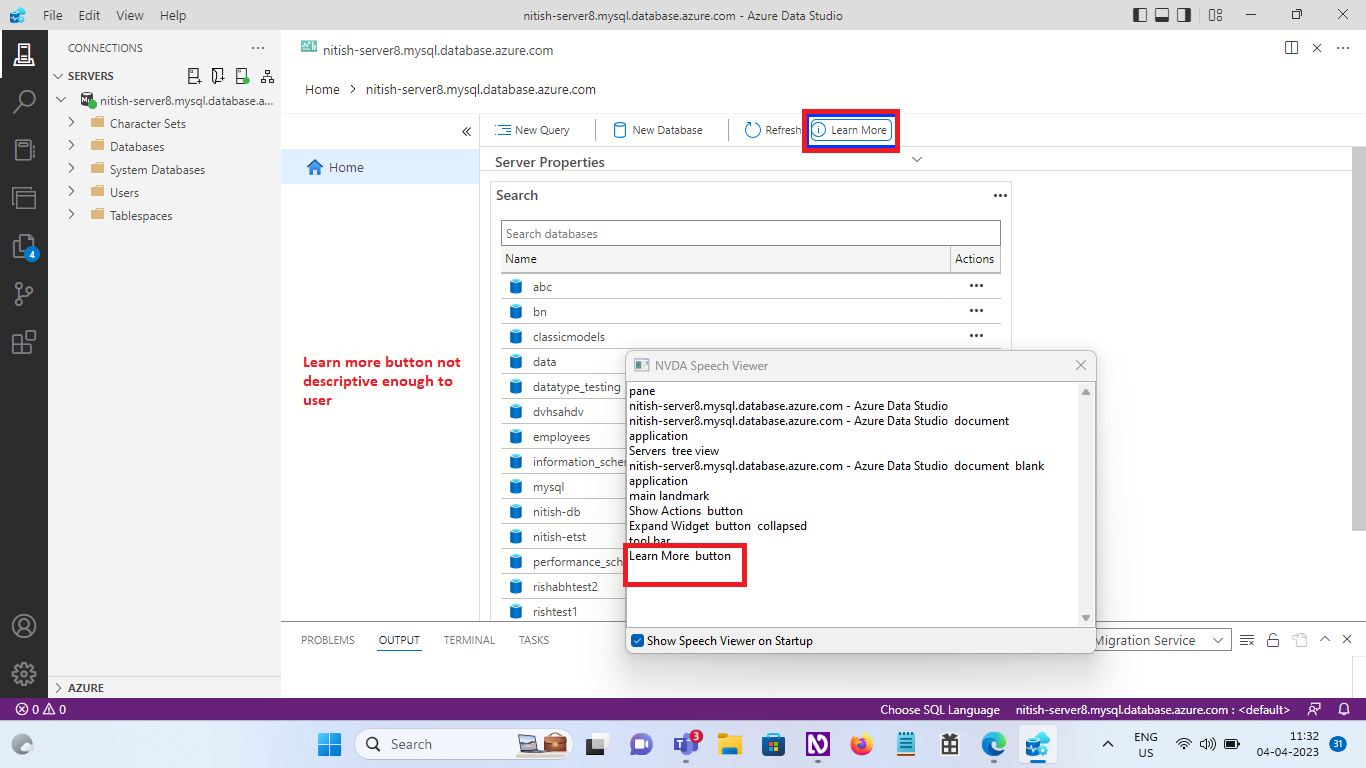Open the Connections view in the activity bar
The image size is (1366, 768).
click(24, 53)
